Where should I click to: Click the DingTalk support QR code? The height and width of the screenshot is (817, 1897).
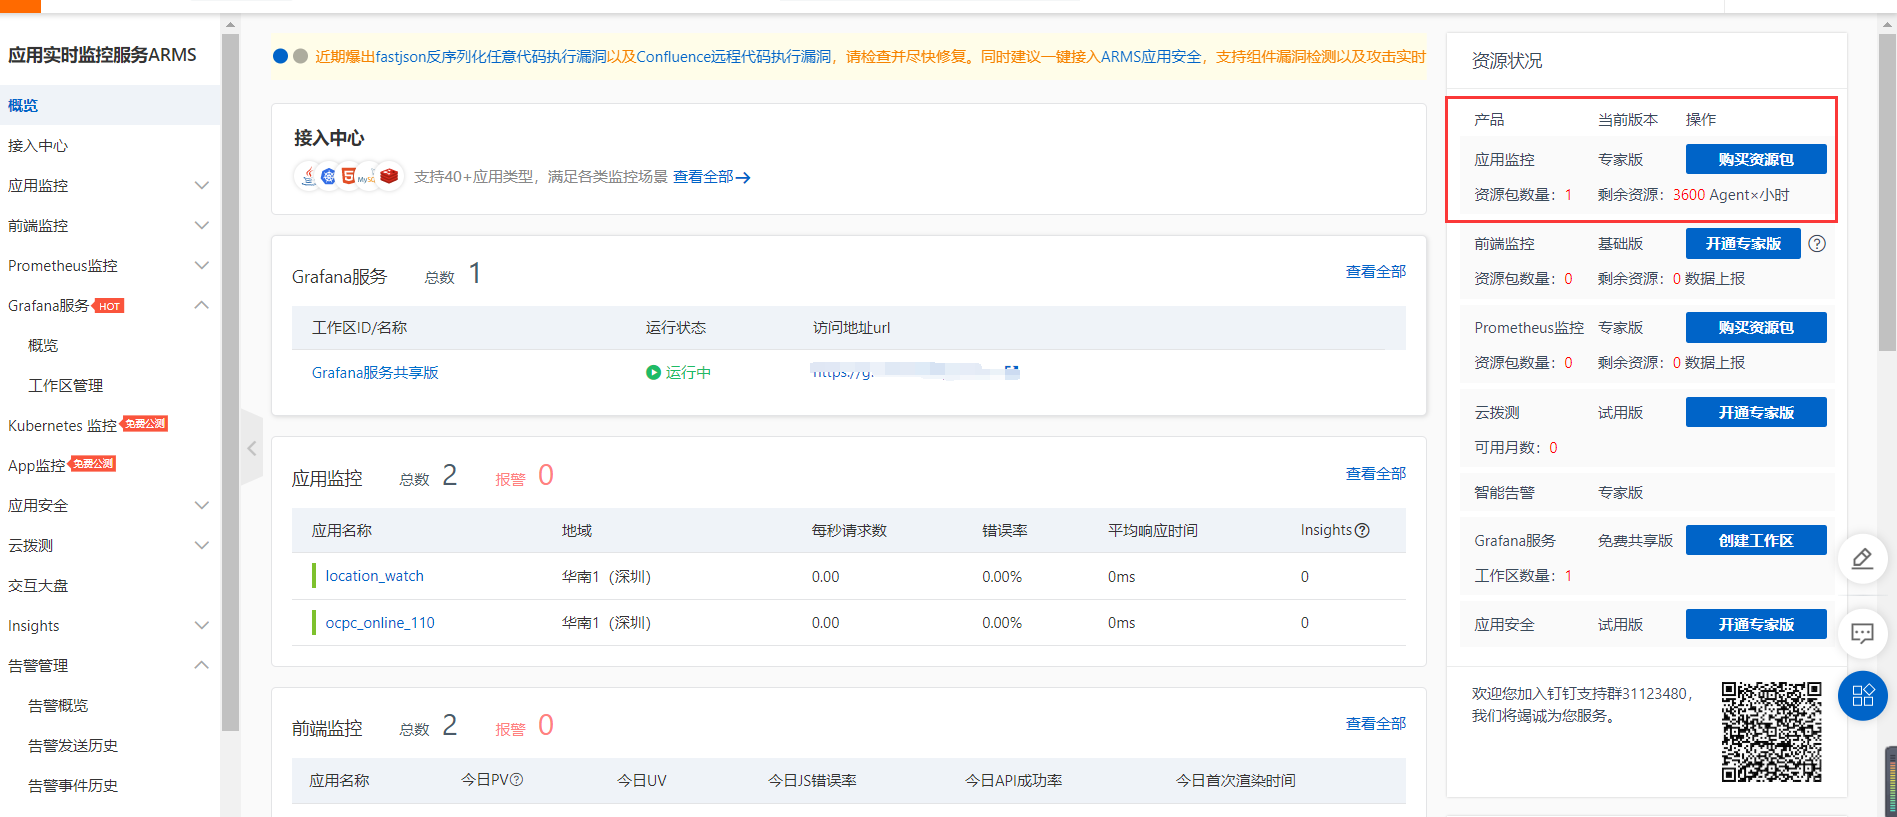pyautogui.click(x=1771, y=732)
